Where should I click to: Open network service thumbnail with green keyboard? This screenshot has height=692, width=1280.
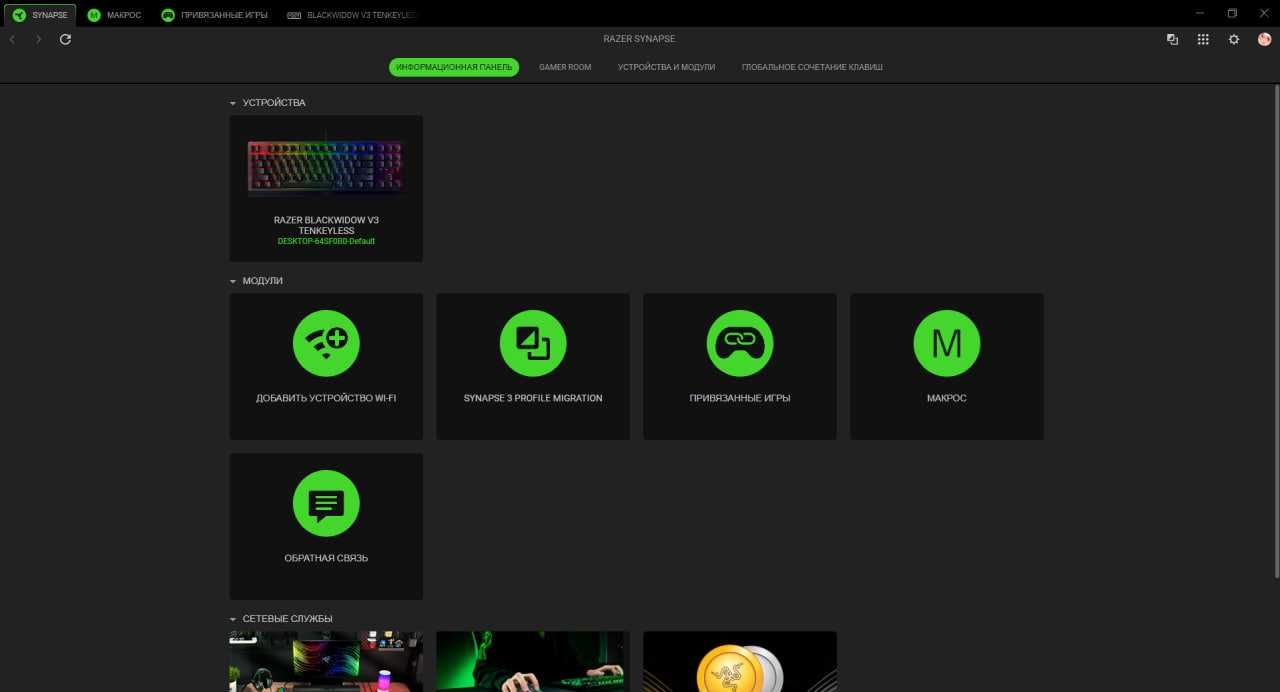[533, 661]
